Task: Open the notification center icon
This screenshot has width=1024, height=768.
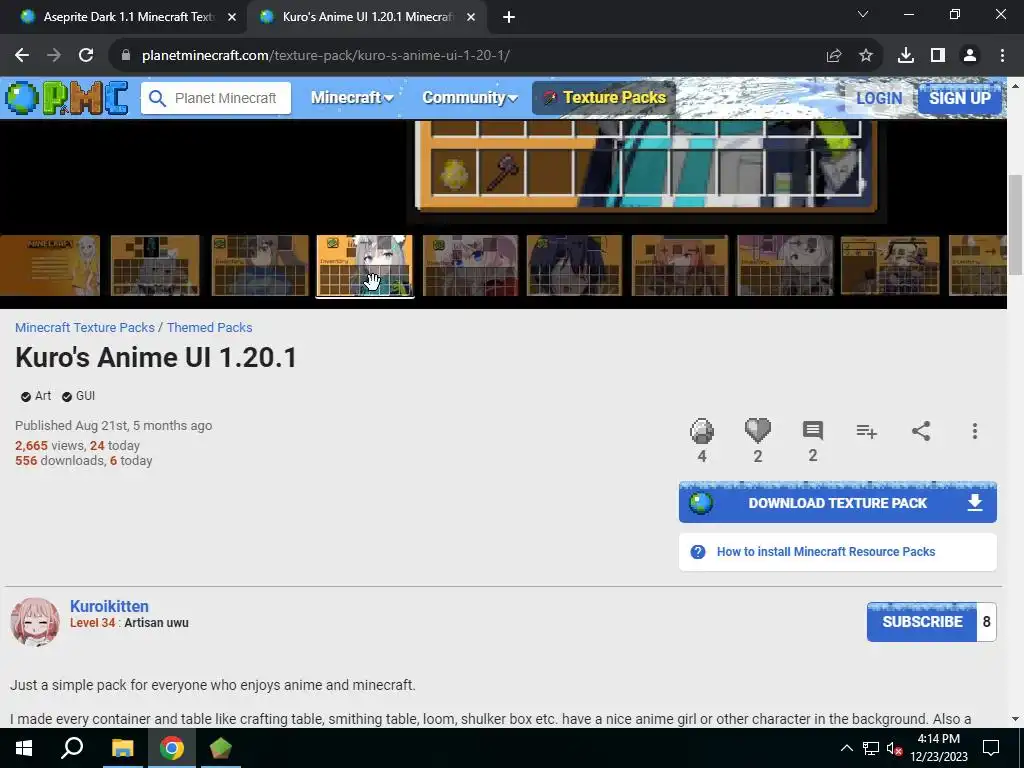Action: pos(991,748)
